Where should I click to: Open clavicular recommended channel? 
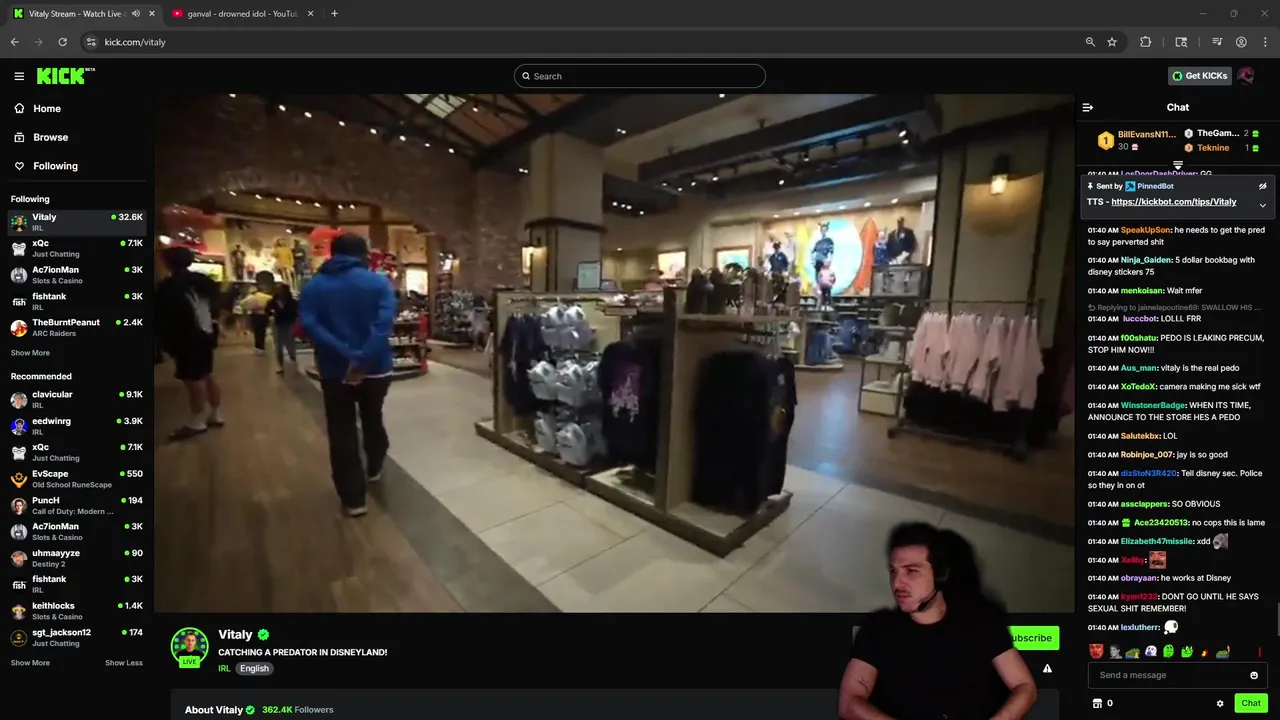[77, 399]
